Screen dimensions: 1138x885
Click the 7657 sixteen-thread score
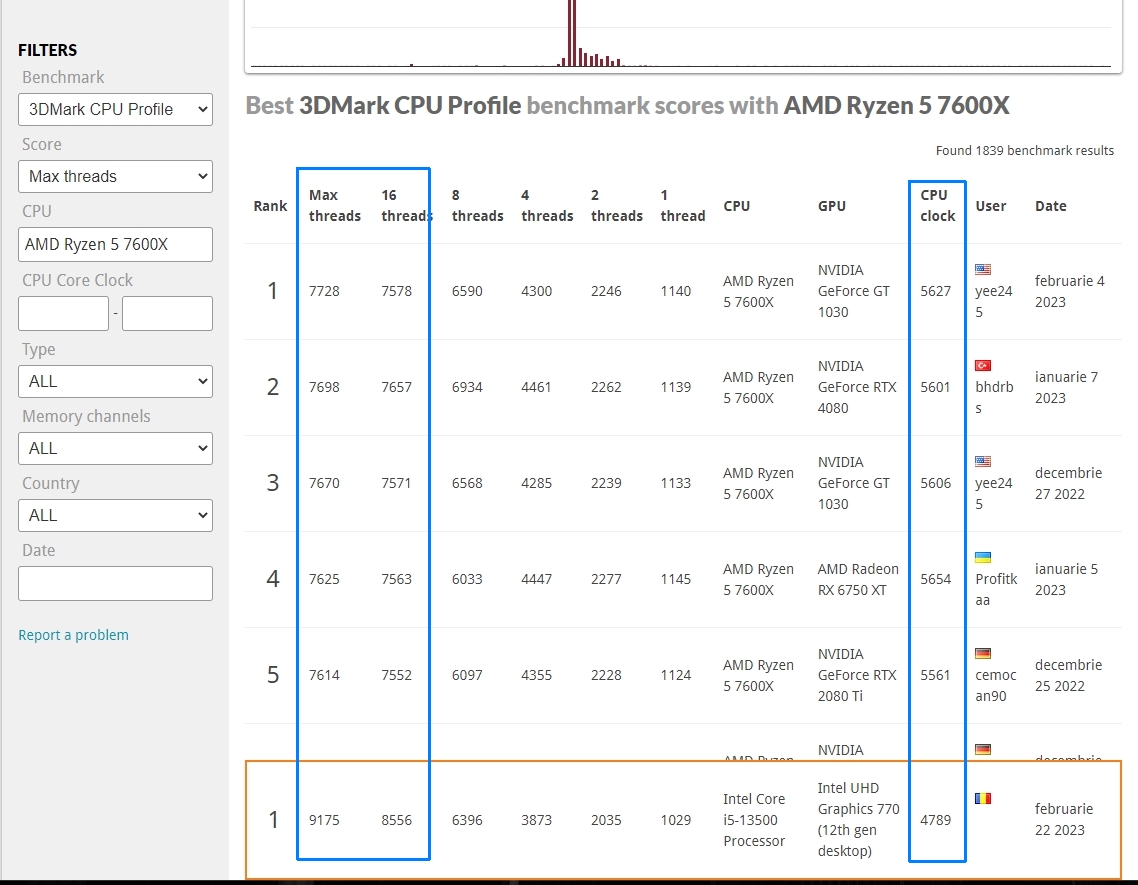tap(396, 387)
